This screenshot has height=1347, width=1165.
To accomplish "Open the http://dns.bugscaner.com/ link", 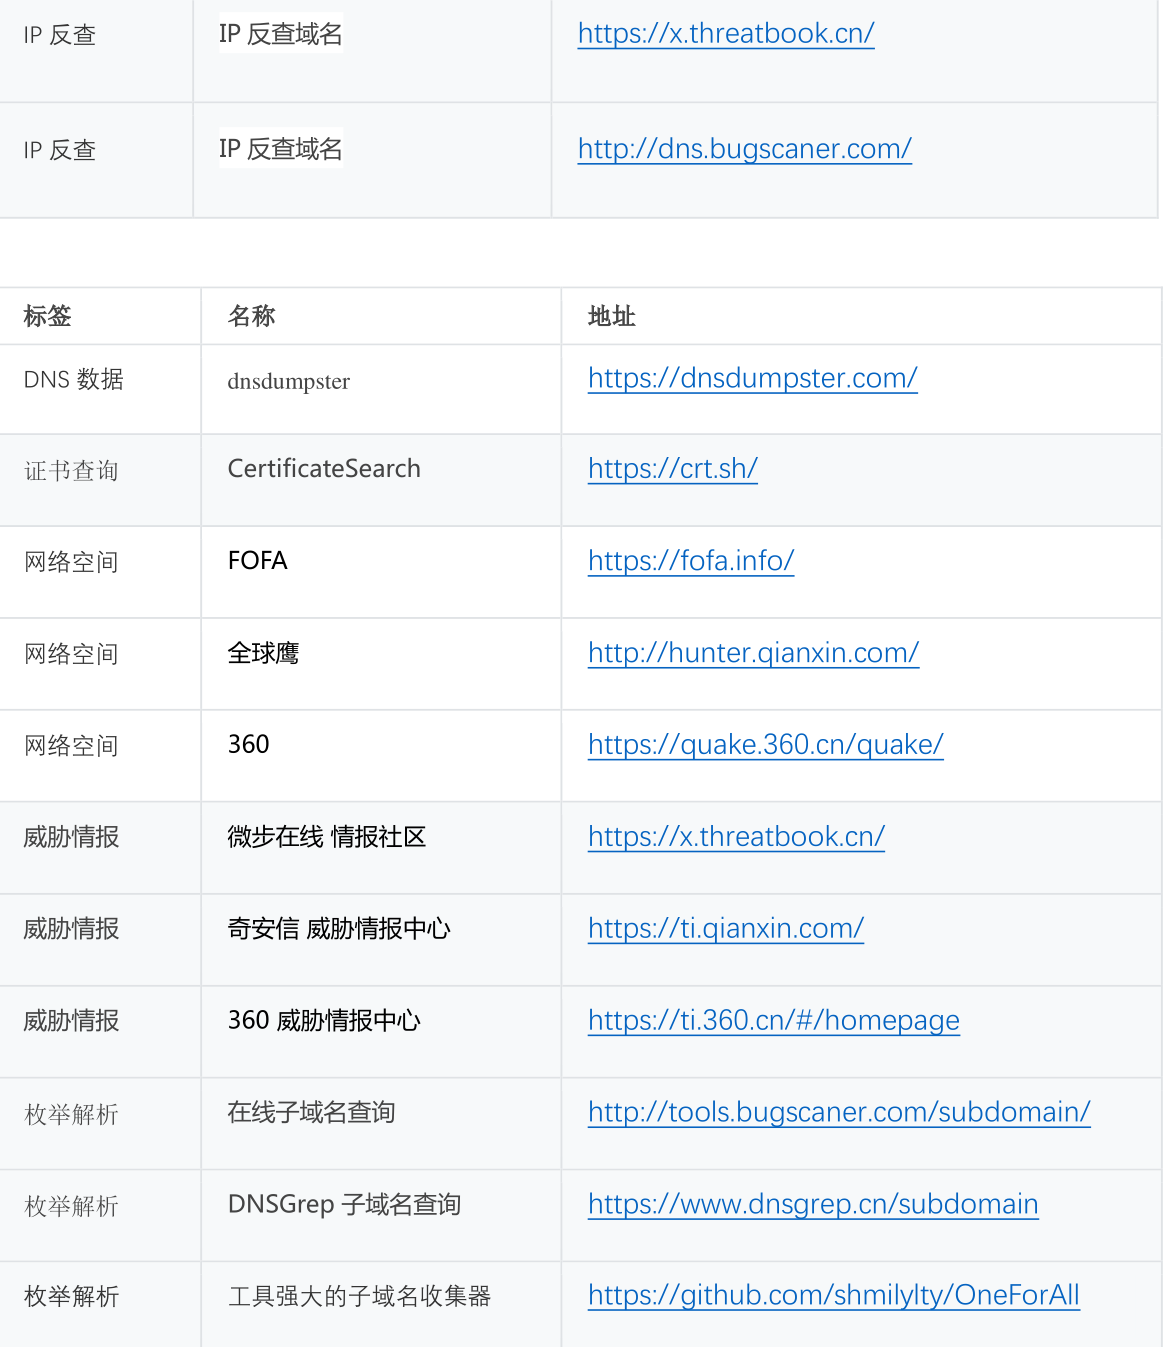I will [745, 149].
